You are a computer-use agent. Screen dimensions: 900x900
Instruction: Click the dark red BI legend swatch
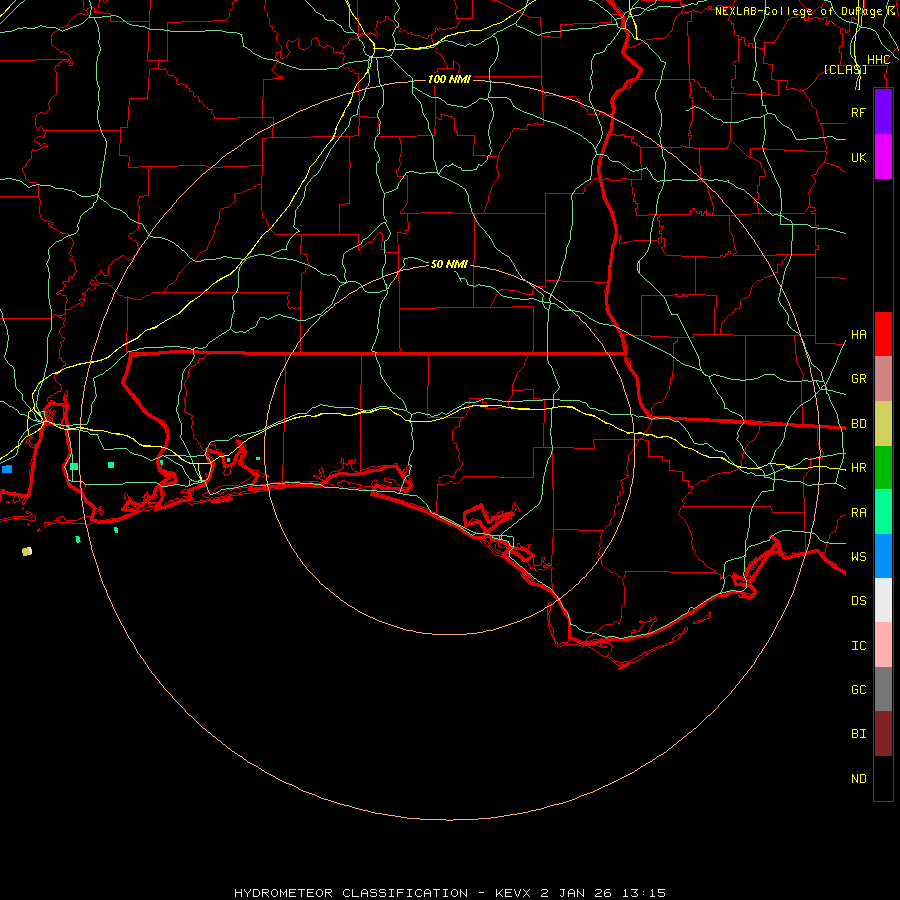[883, 734]
